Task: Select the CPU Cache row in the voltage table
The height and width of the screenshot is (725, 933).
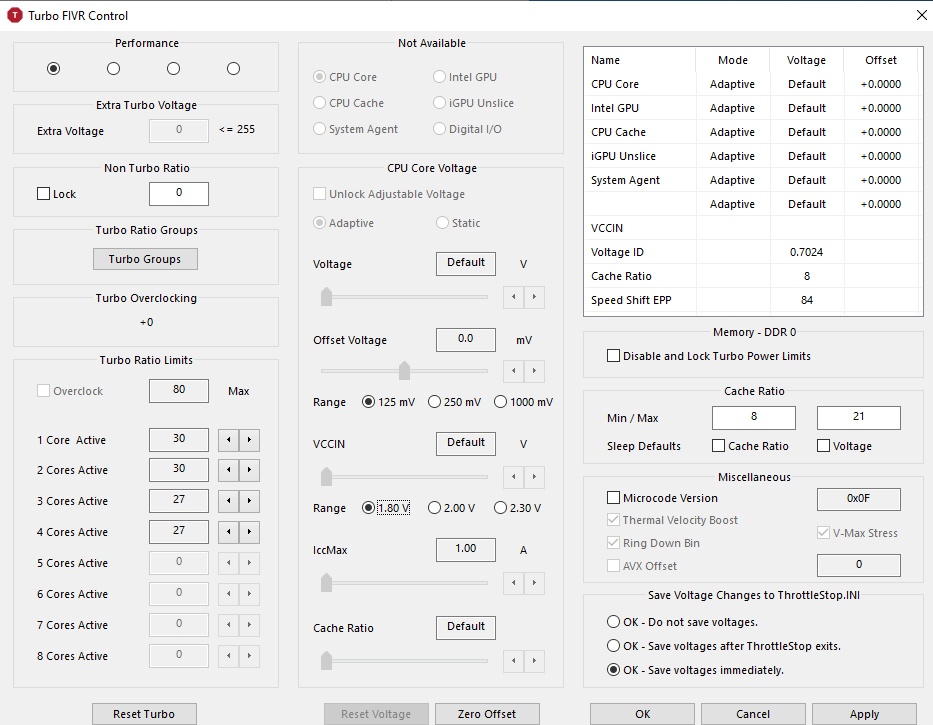Action: click(x=618, y=132)
